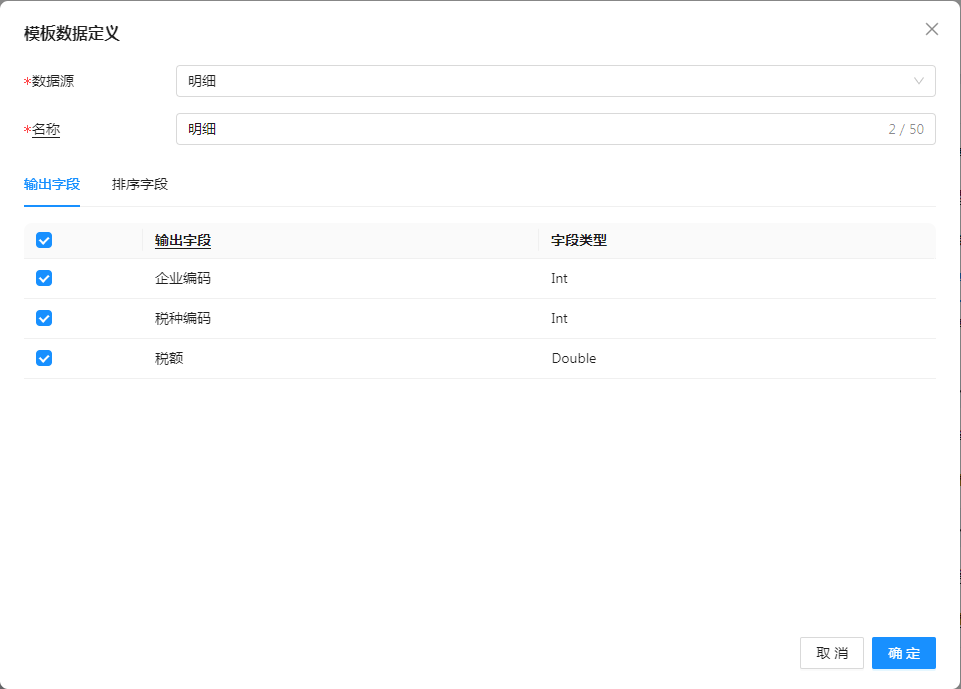Click the 取消 button

(832, 653)
